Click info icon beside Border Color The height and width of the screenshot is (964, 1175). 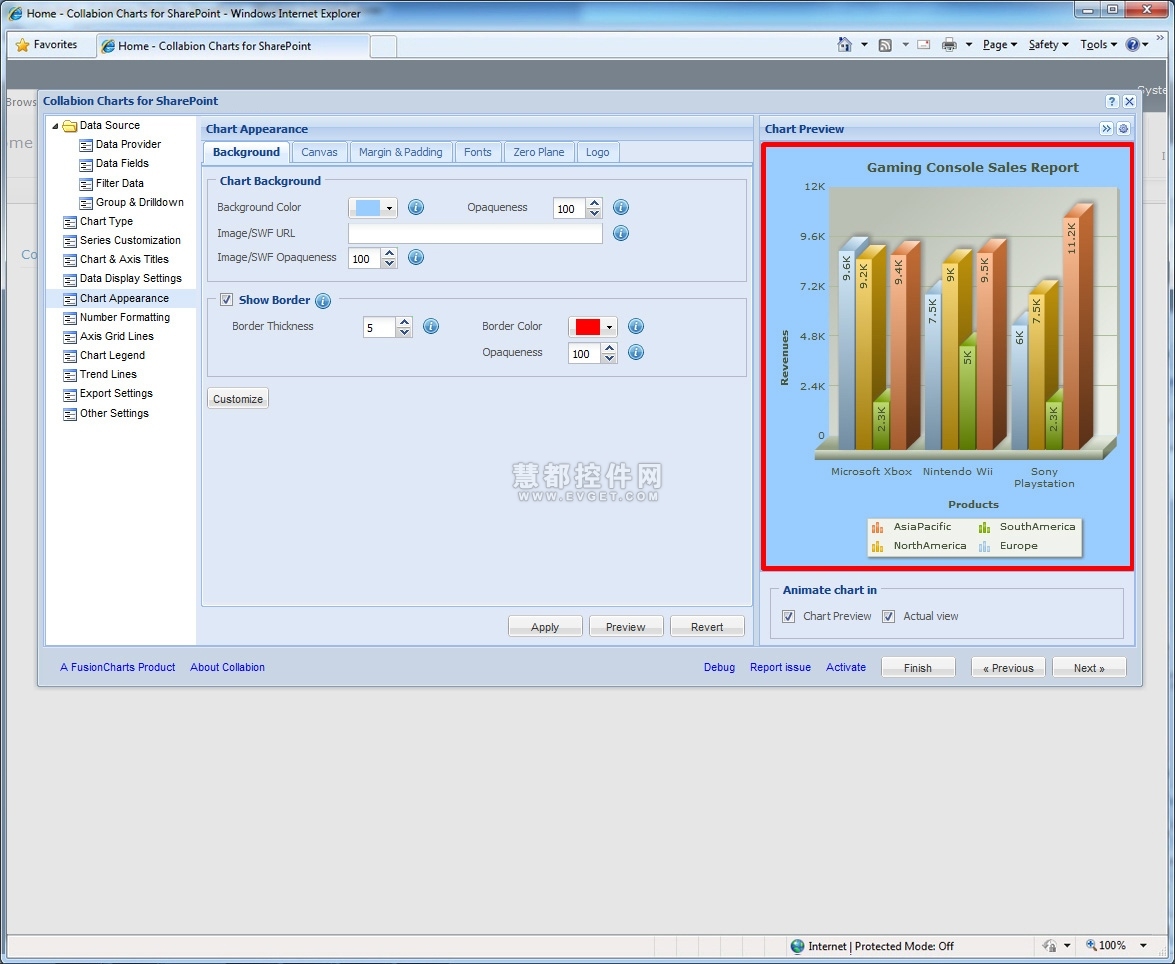635,326
